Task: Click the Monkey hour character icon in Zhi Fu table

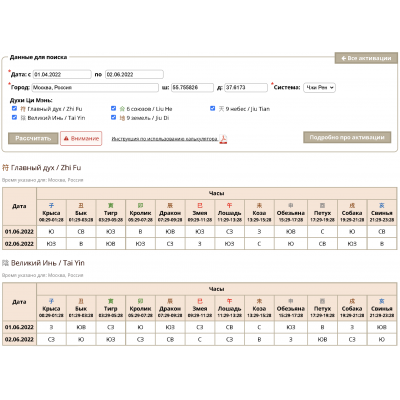Action: pyautogui.click(x=291, y=205)
